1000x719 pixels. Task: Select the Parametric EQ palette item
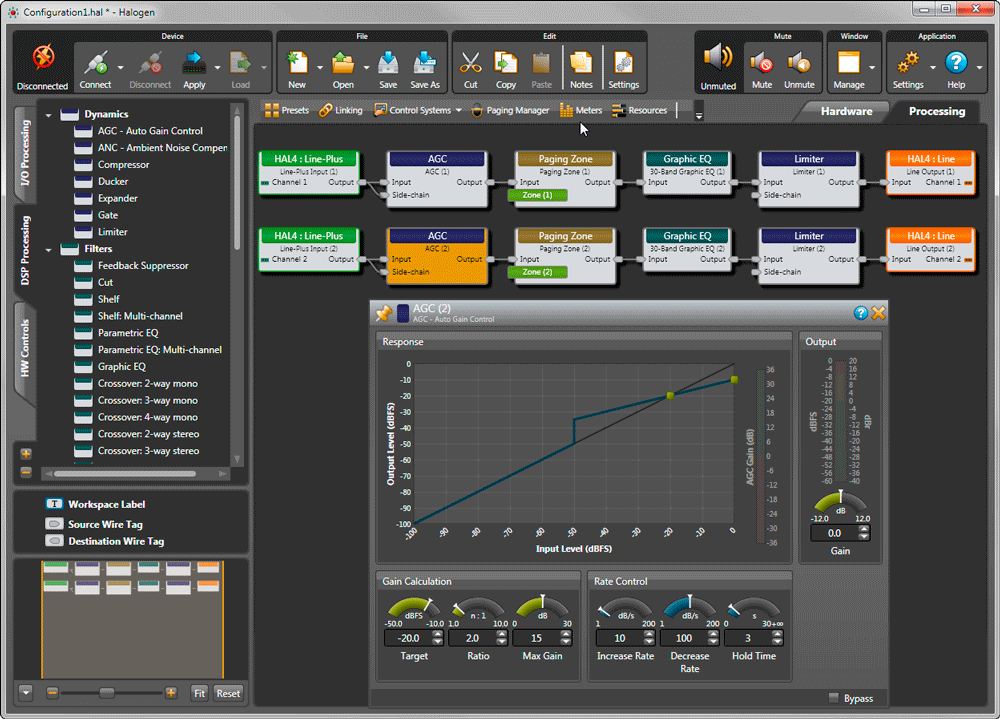(128, 333)
